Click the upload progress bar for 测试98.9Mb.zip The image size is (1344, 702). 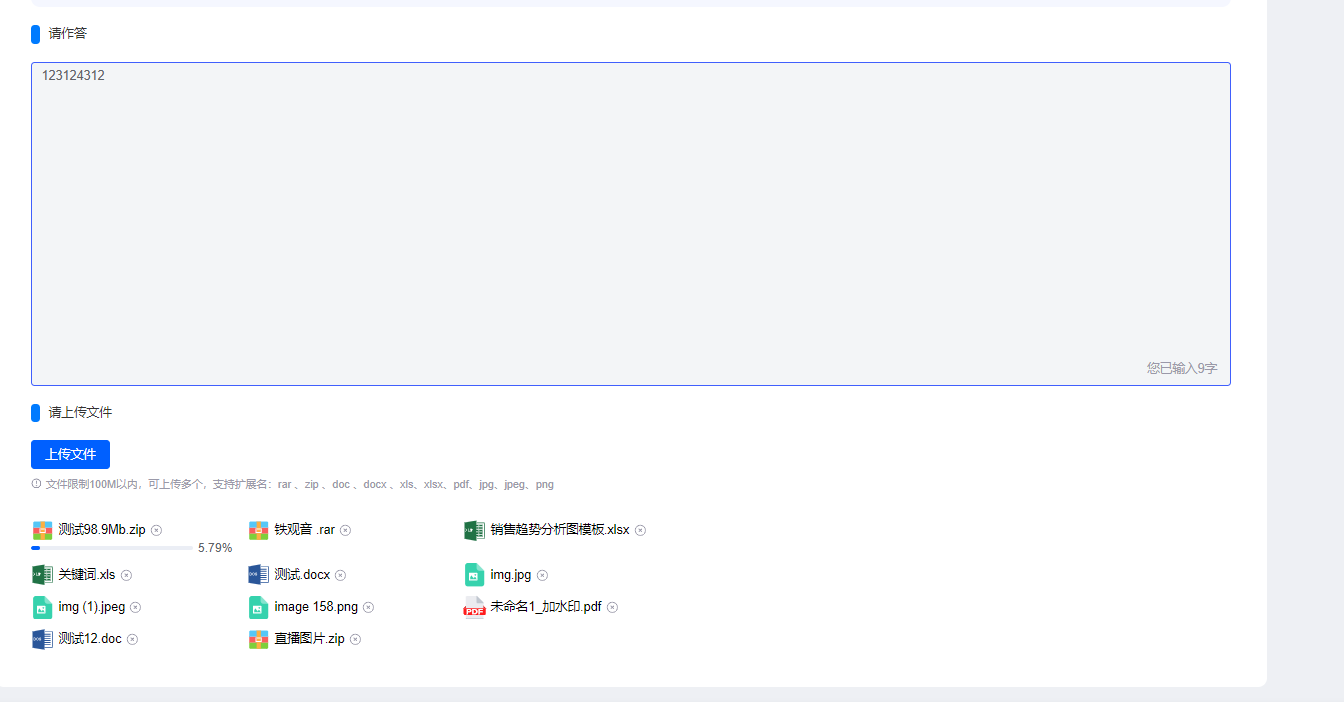pyautogui.click(x=112, y=548)
